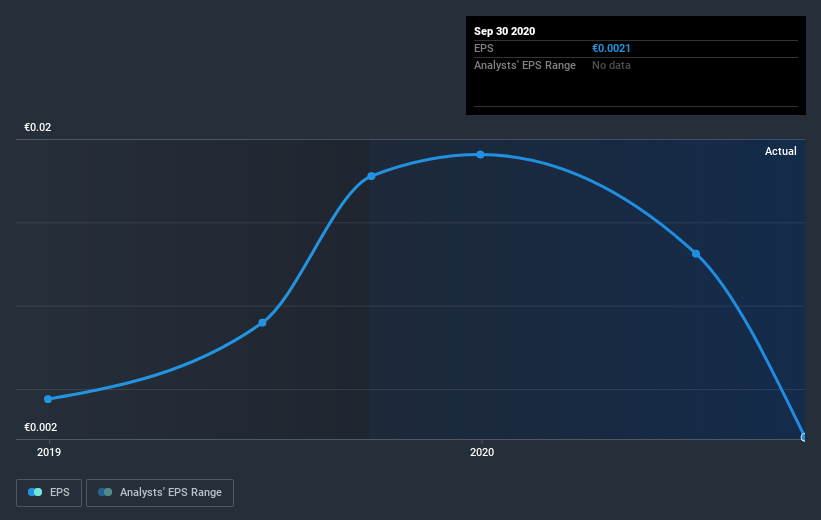Select the first EPS data point at 2019
Screen dimensions: 821x520
tap(48, 399)
